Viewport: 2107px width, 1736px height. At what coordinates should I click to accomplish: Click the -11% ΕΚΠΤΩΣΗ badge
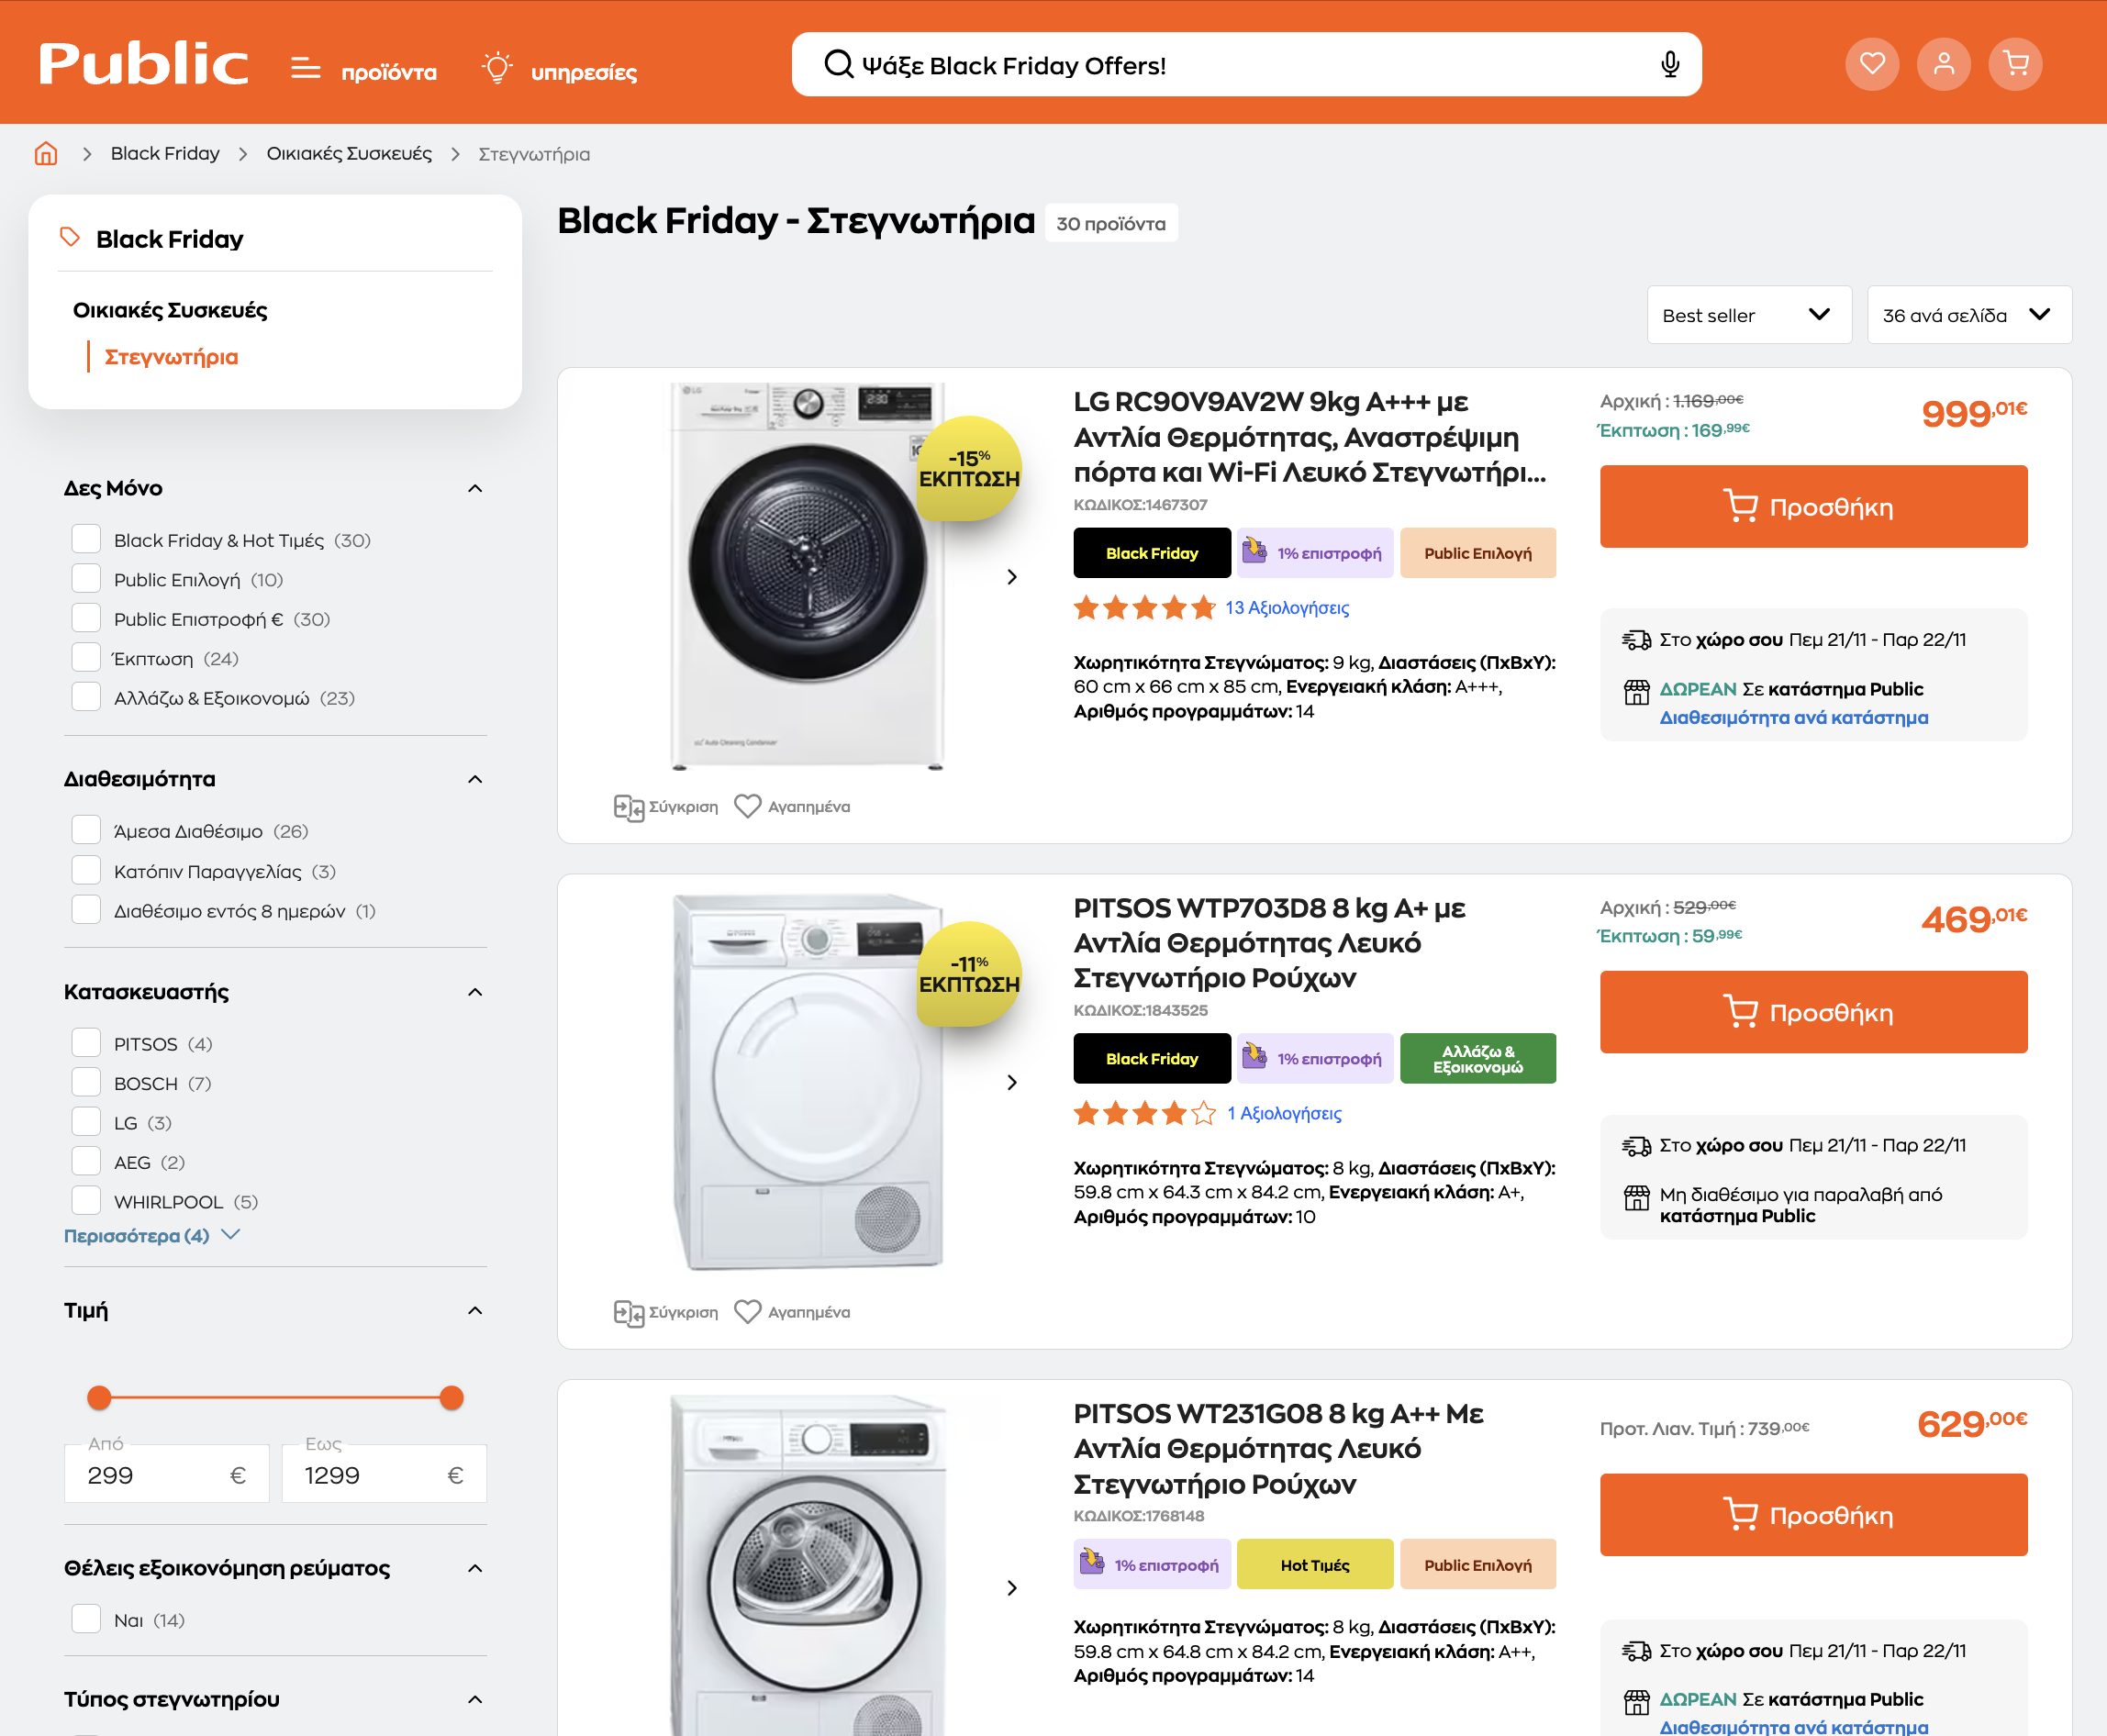tap(969, 974)
